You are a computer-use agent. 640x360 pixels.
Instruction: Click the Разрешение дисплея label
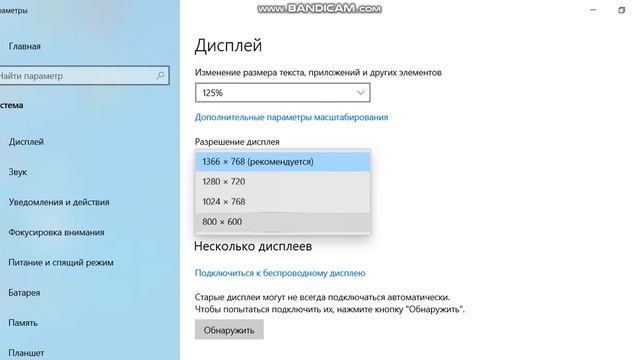[x=237, y=142]
